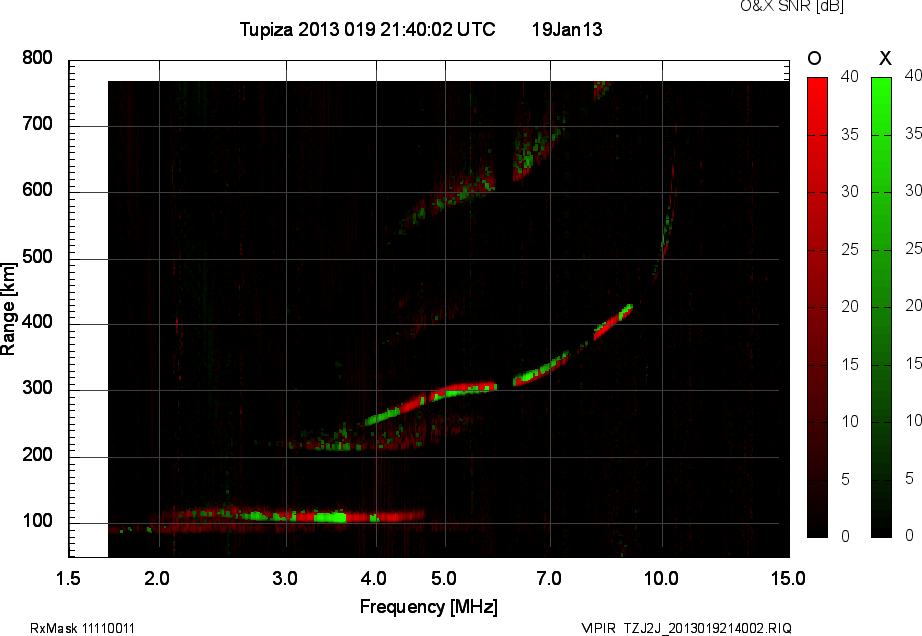Image resolution: width=922 pixels, height=636 pixels.
Task: Click the F-layer trace segment between 8 and 9 MHz
Action: click(x=613, y=322)
